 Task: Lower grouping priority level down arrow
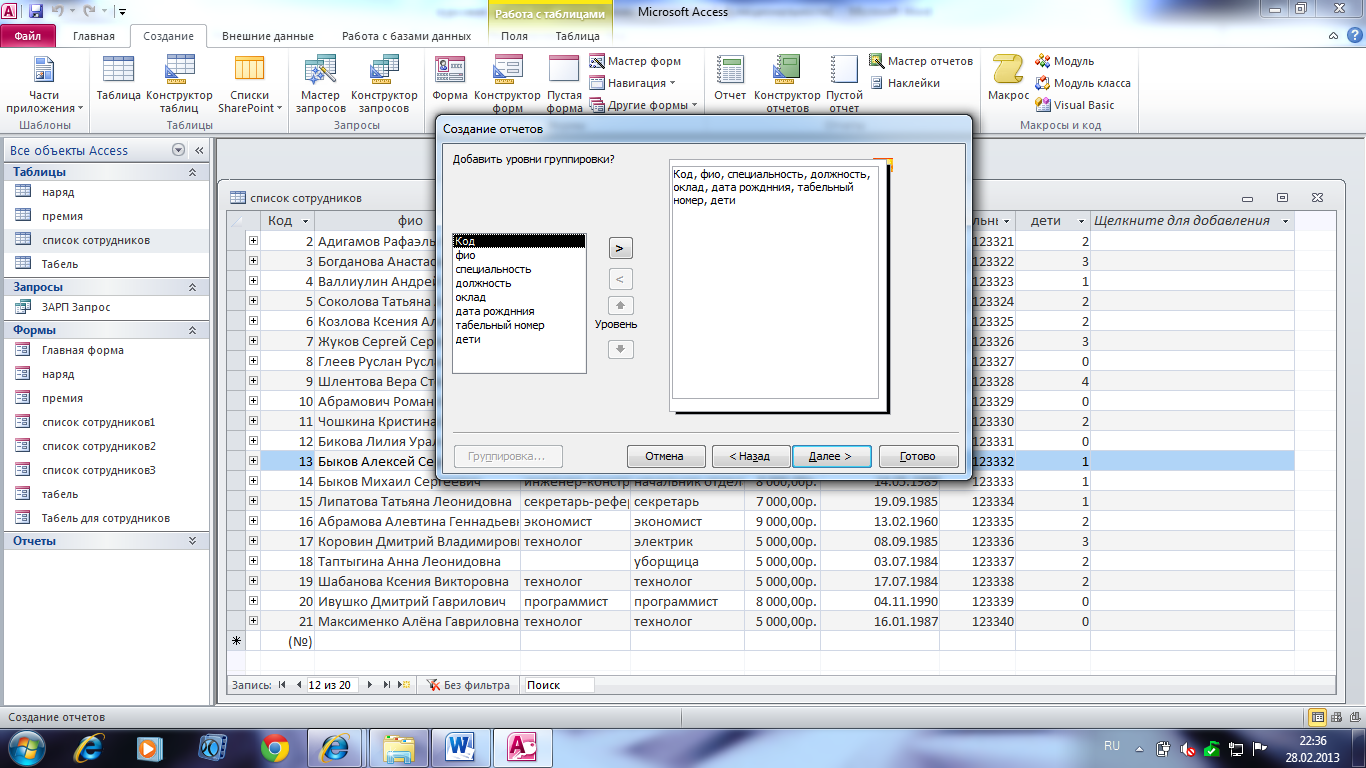click(x=621, y=349)
